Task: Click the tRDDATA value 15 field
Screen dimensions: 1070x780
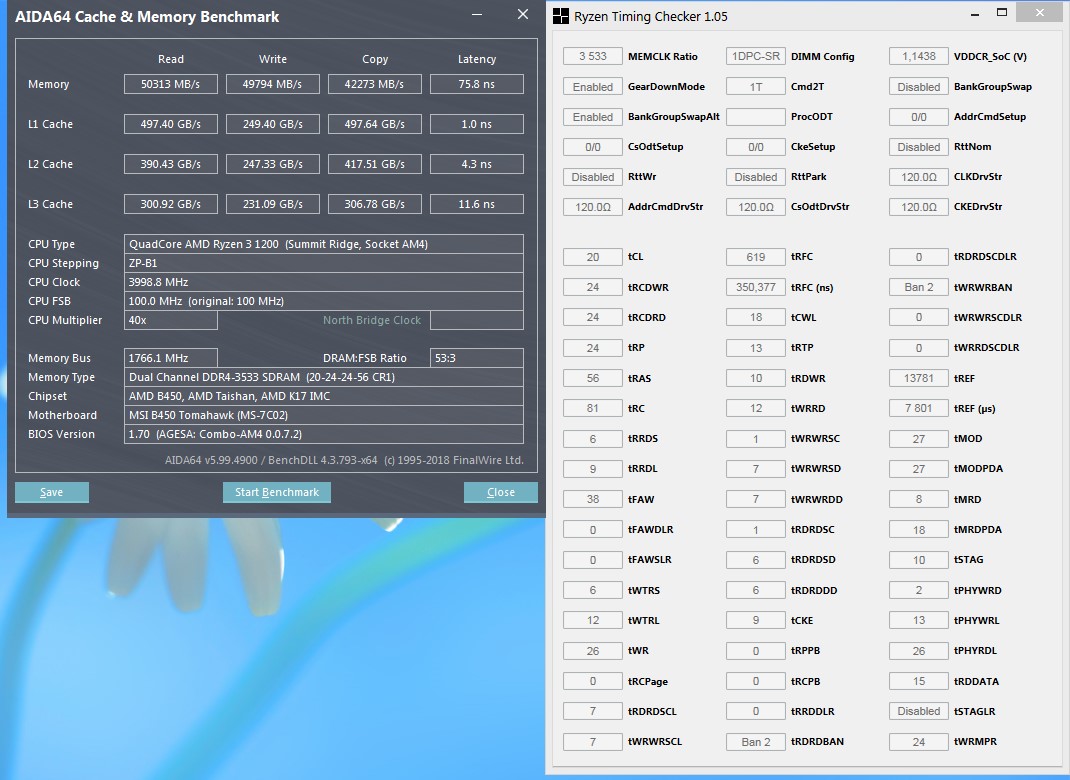Action: tap(919, 681)
